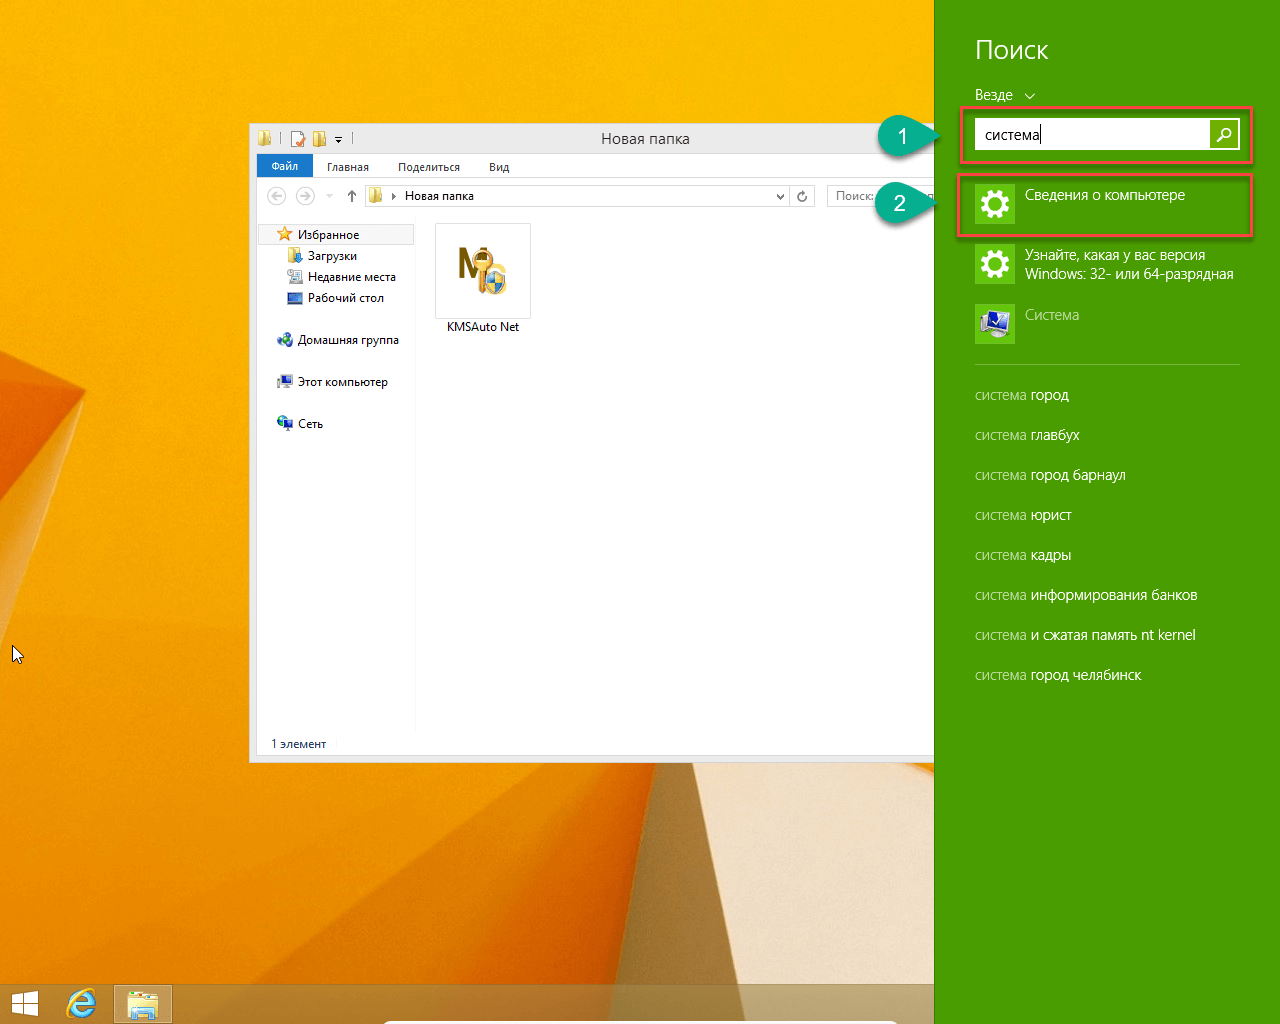
Task: Expand the Везде search scope dropdown
Action: click(x=1004, y=95)
